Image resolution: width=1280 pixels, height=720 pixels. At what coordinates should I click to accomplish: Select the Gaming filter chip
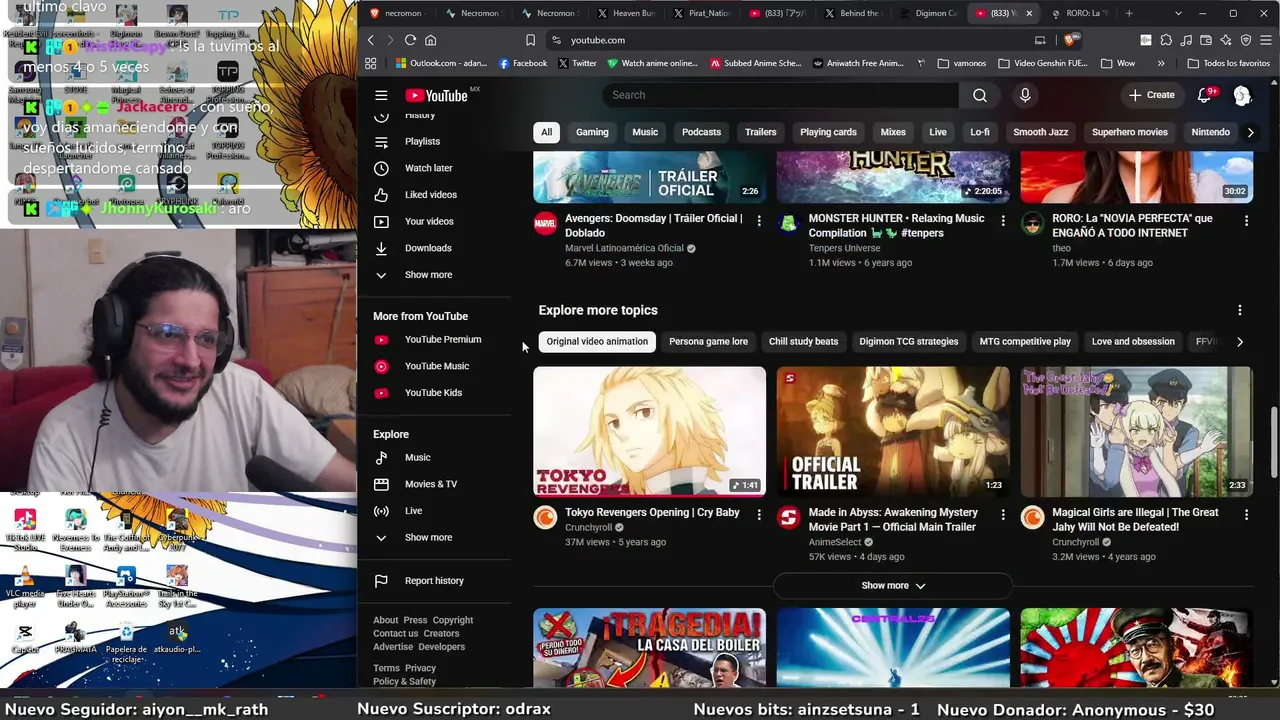point(592,132)
